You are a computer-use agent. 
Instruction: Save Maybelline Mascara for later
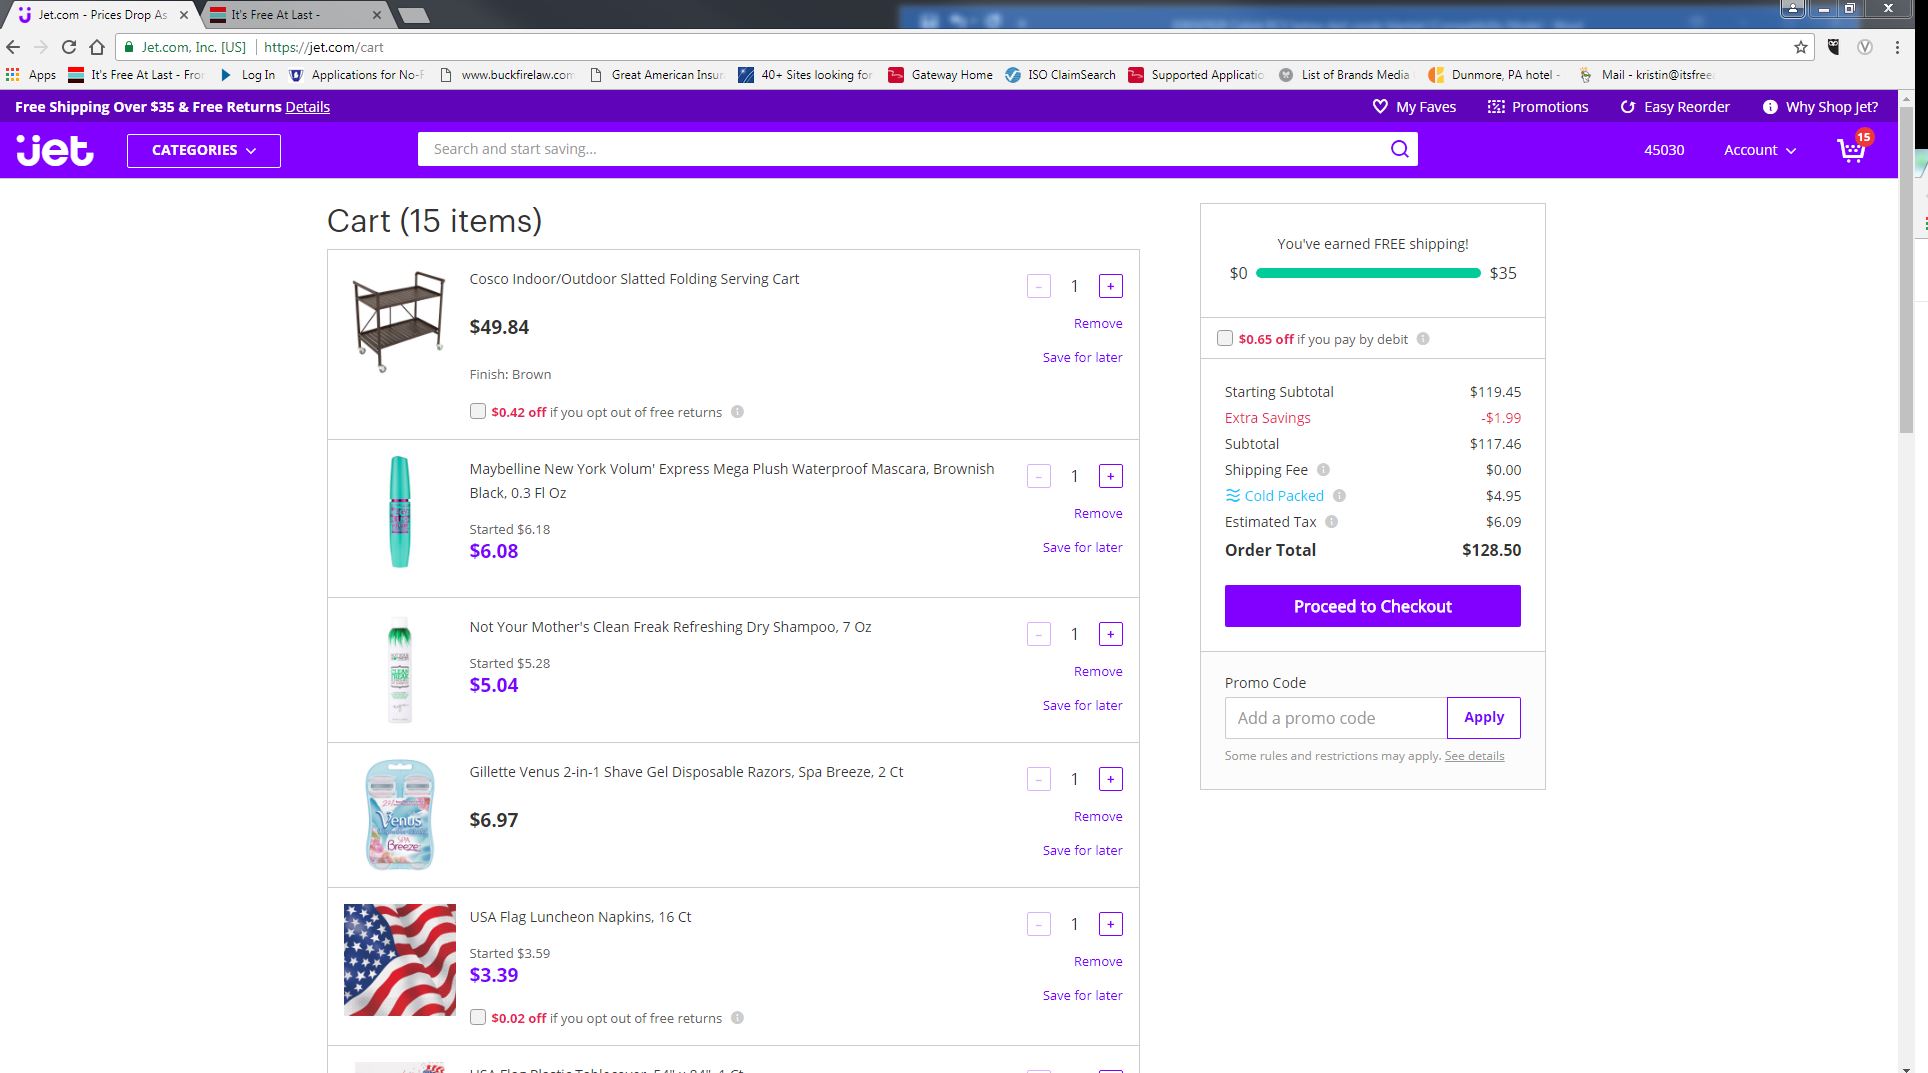tap(1082, 548)
